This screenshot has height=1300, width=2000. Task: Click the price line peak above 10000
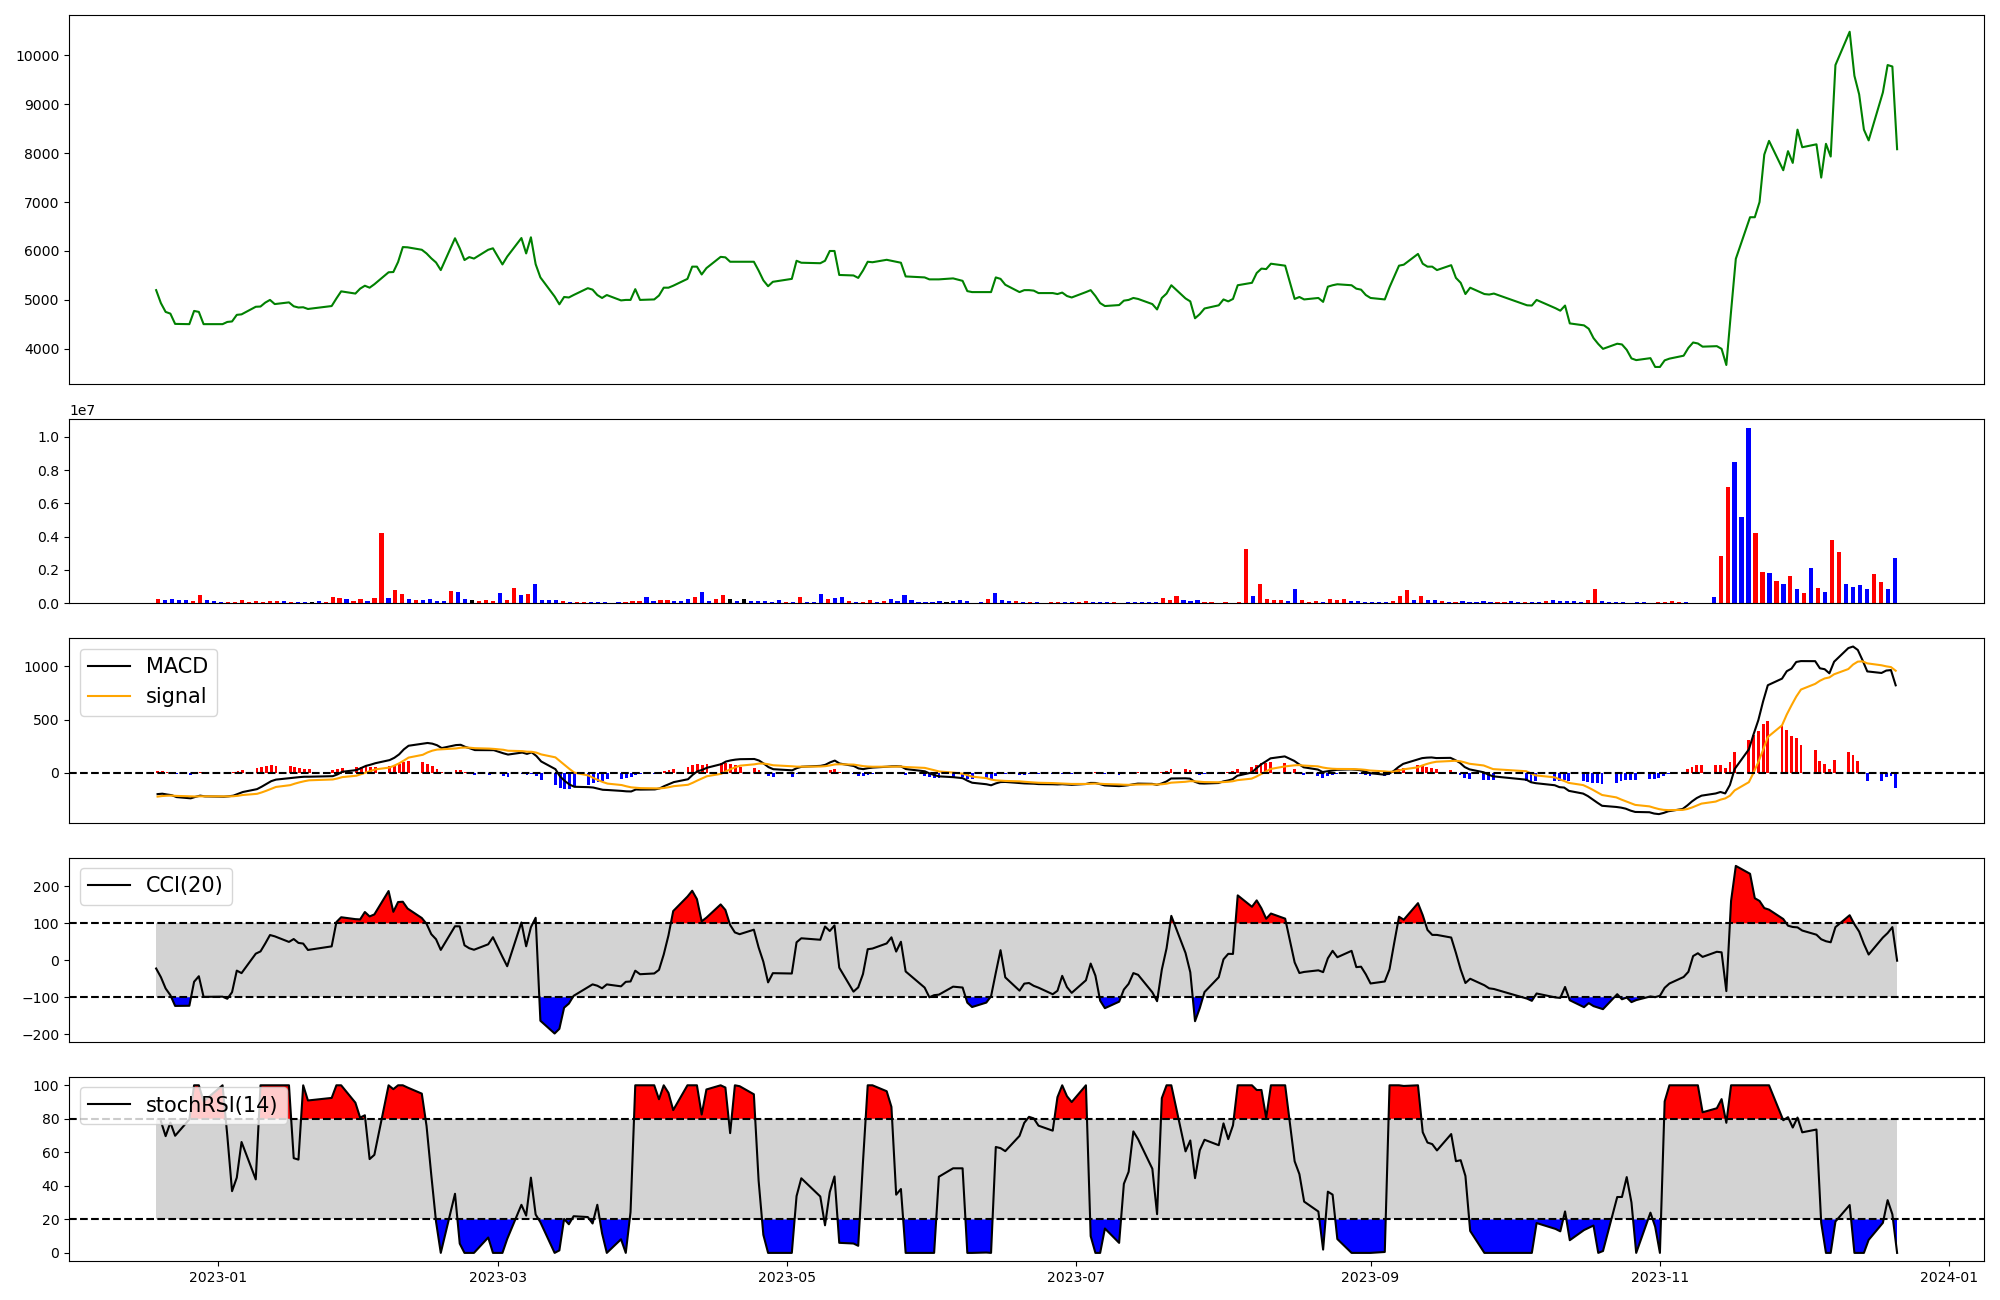click(1849, 33)
